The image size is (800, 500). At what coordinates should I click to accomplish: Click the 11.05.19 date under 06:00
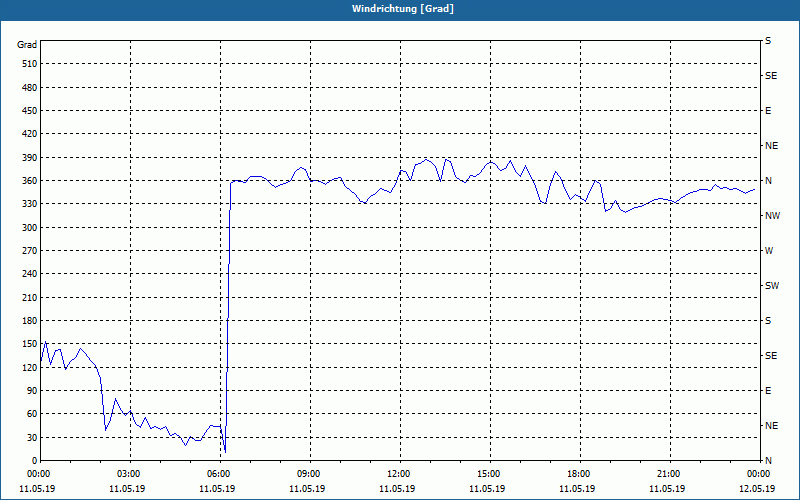tap(217, 489)
